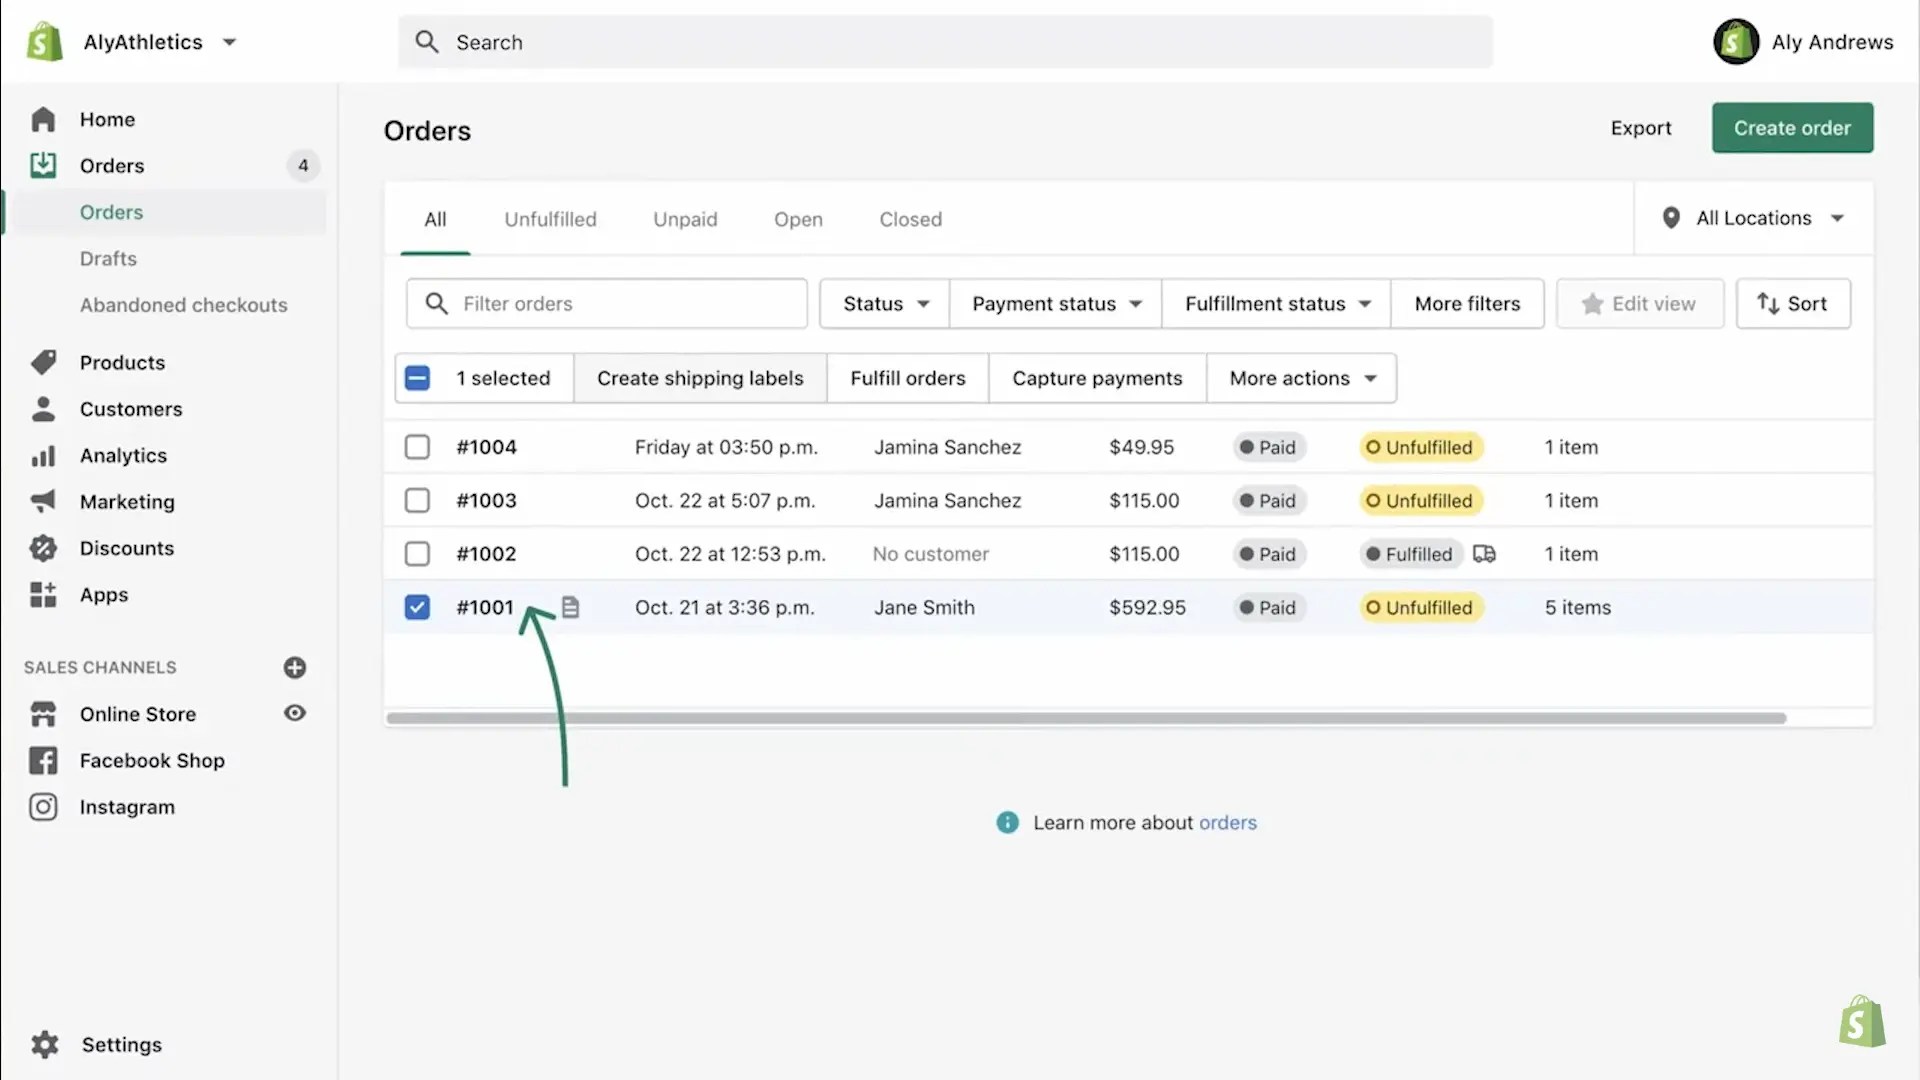Image resolution: width=1920 pixels, height=1080 pixels.
Task: Open the Home section from the sidebar
Action: pos(107,119)
